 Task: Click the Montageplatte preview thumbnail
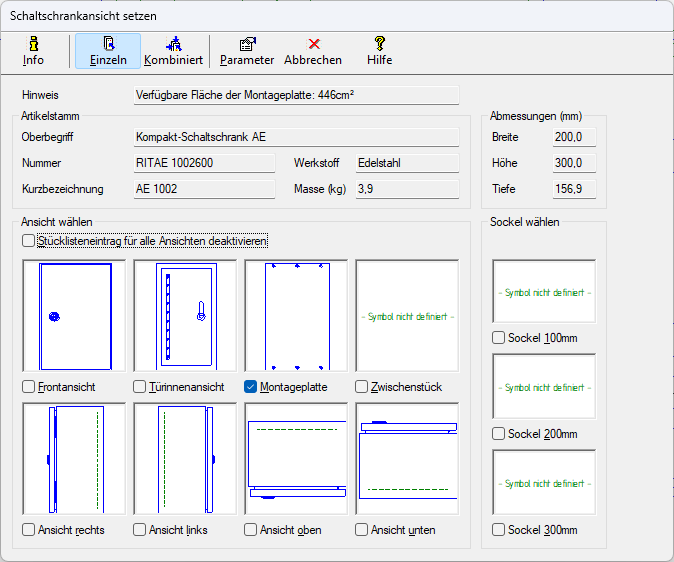[296, 316]
